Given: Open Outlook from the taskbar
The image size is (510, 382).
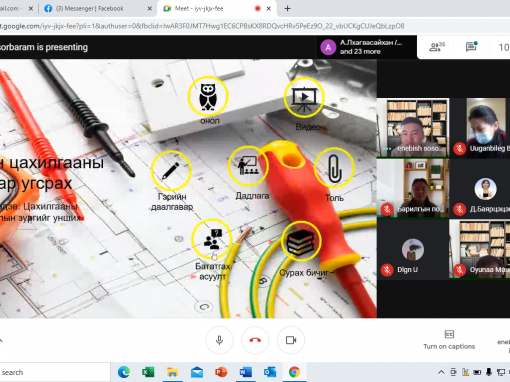Looking at the screenshot, I should tap(270, 372).
